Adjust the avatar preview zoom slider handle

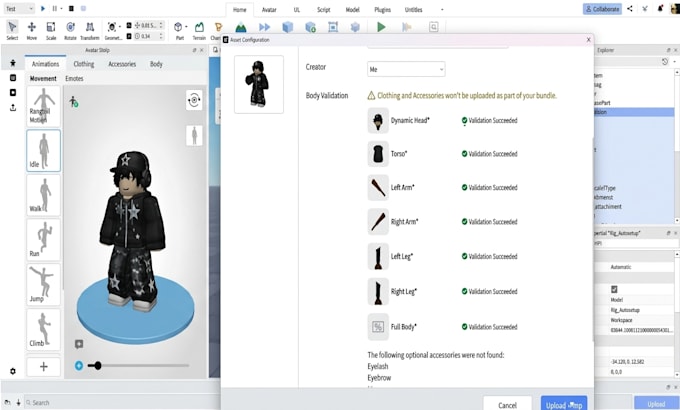tap(98, 366)
